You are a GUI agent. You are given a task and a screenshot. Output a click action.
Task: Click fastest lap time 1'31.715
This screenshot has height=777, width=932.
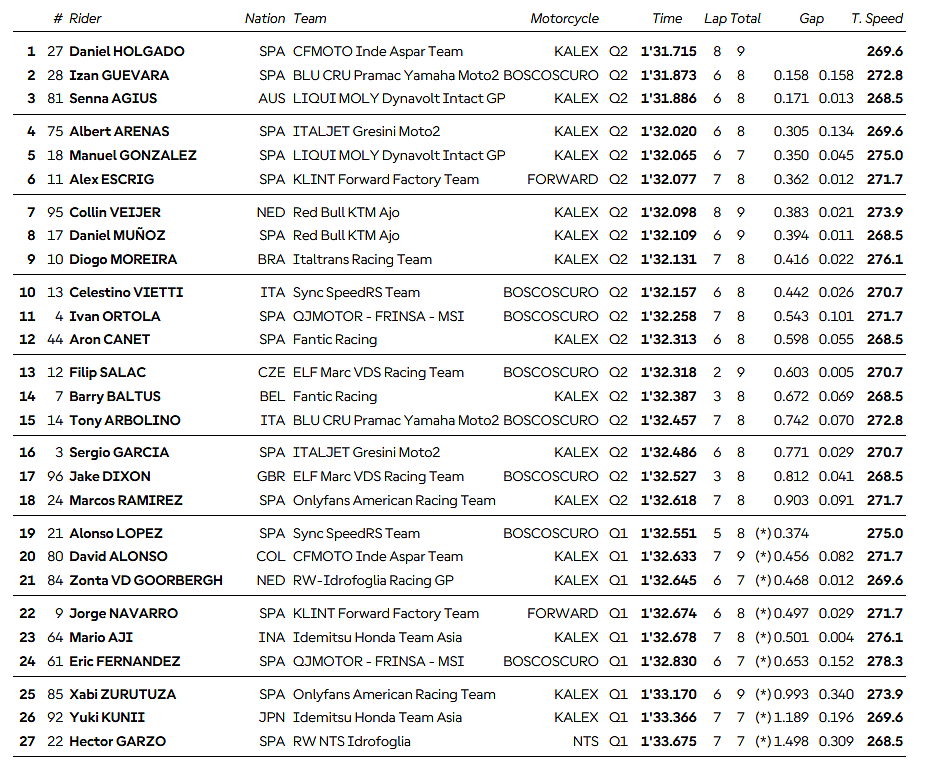(668, 51)
